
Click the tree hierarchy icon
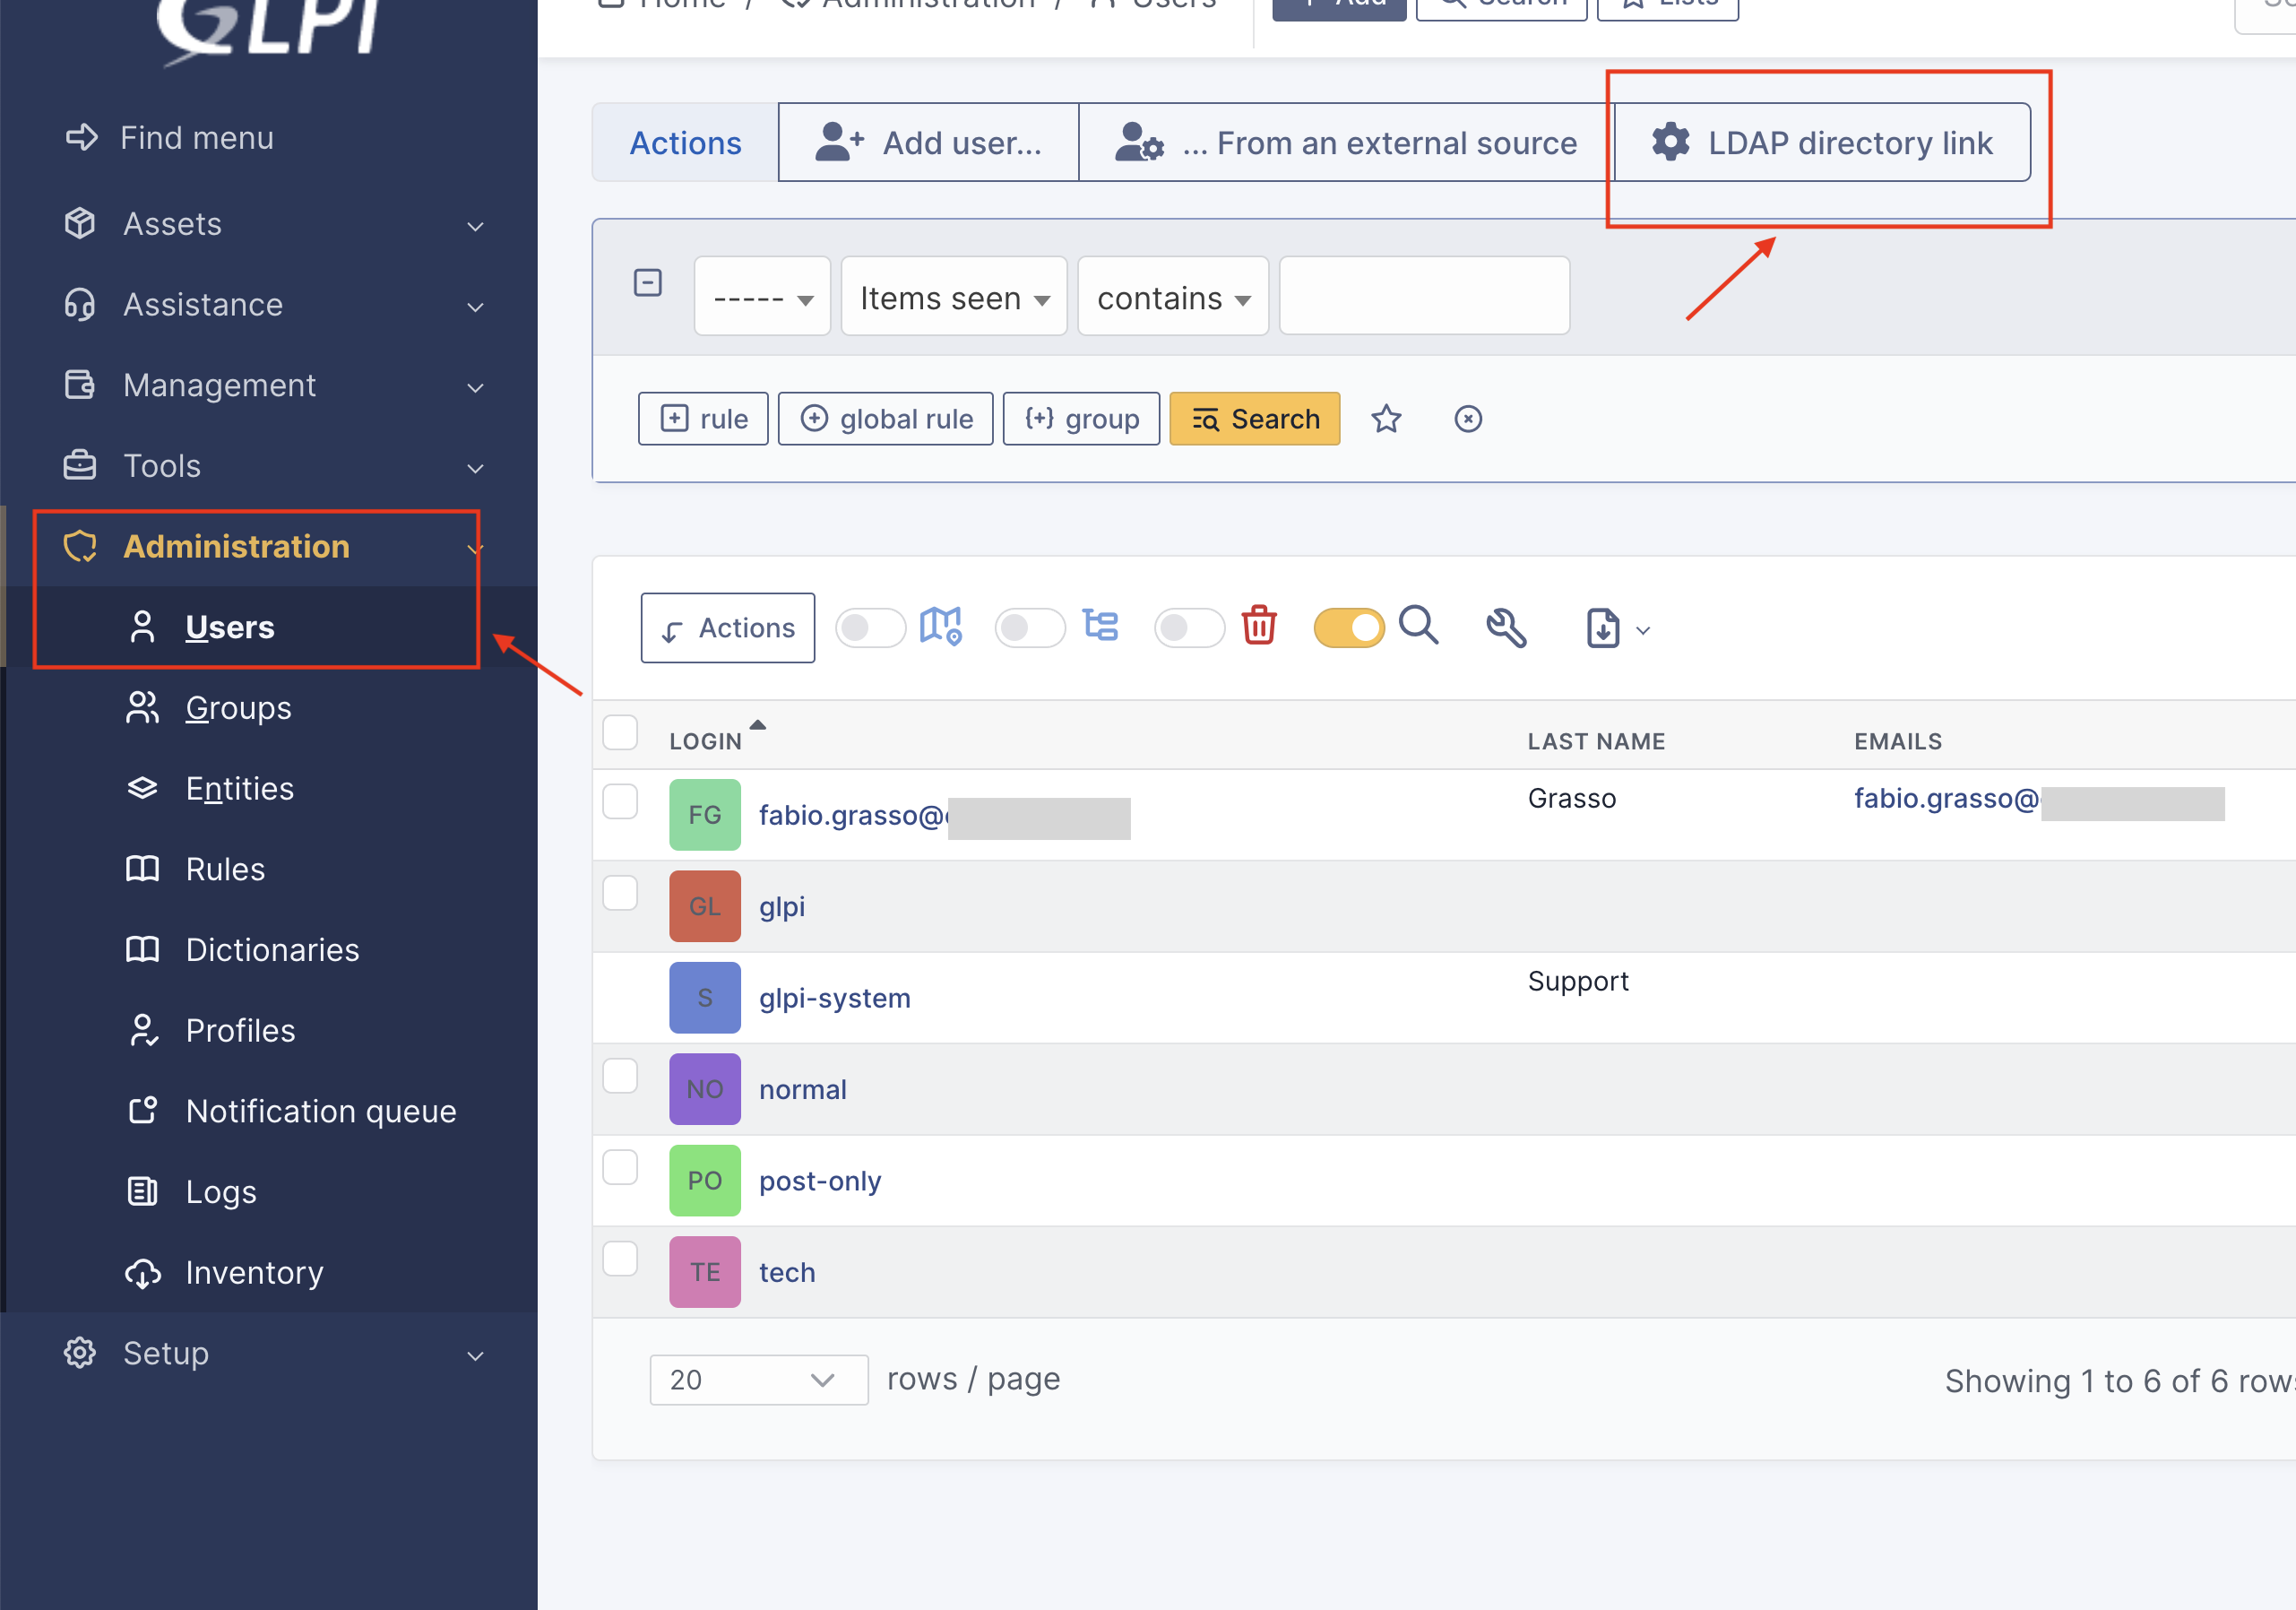click(1100, 627)
